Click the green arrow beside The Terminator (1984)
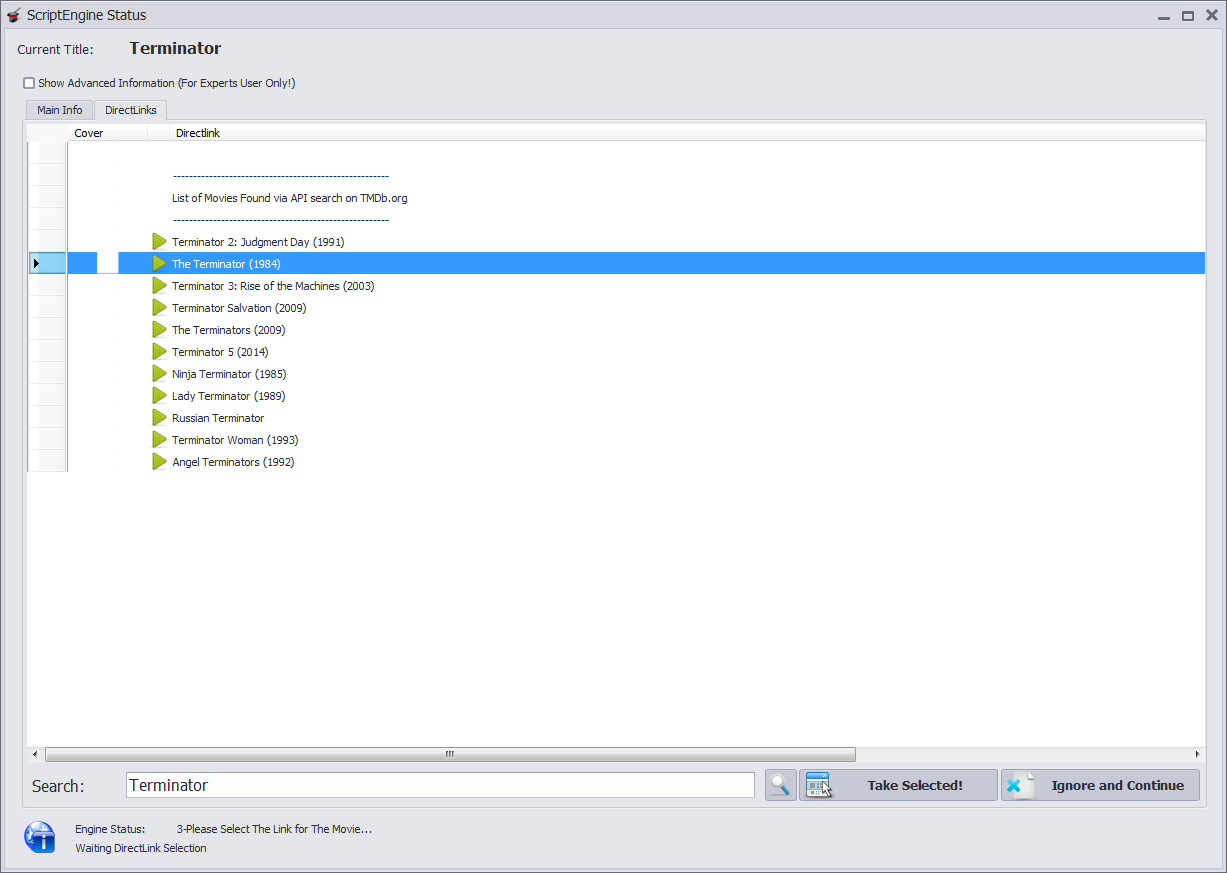 click(x=159, y=264)
